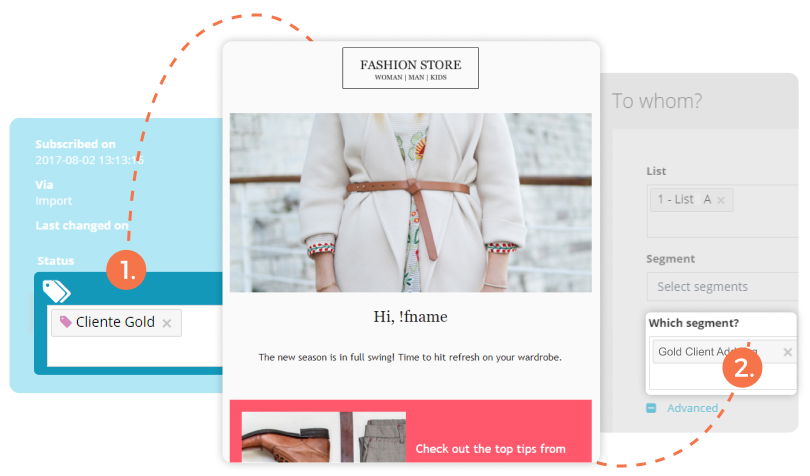810x476 pixels.
Task: Click the orange step 1 marker
Action: click(x=127, y=270)
